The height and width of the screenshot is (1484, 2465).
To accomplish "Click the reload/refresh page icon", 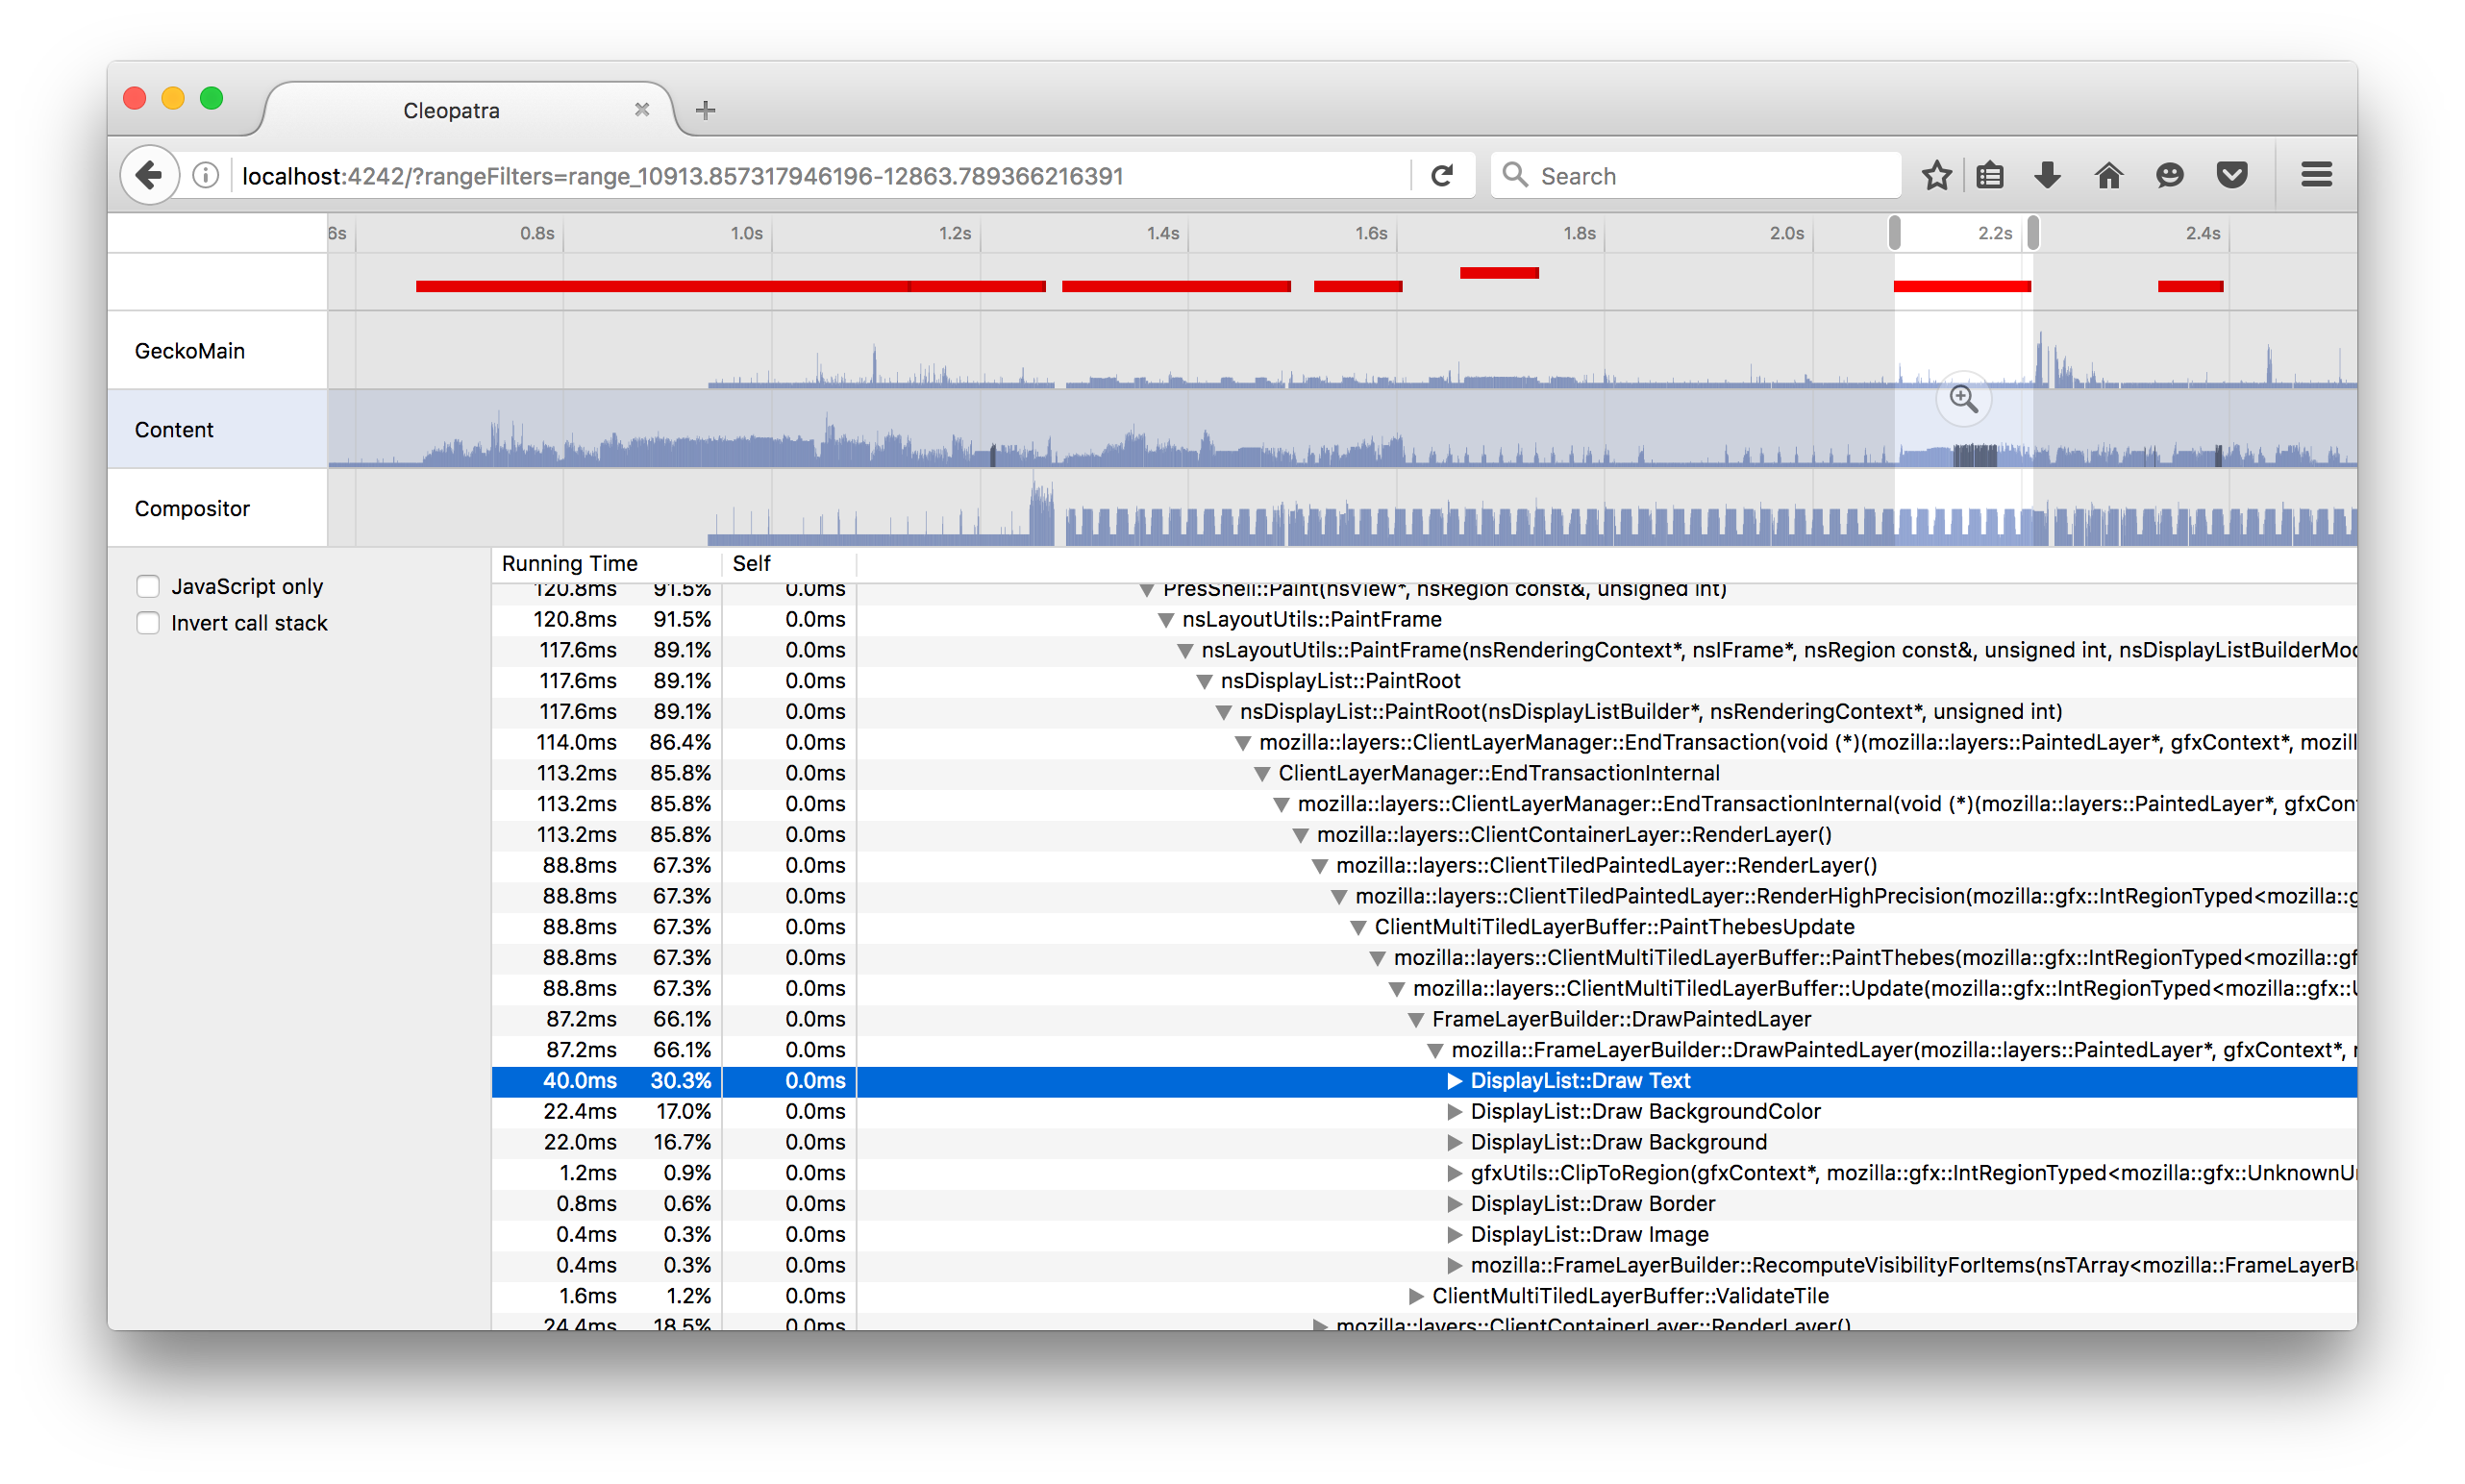I will (x=1444, y=176).
